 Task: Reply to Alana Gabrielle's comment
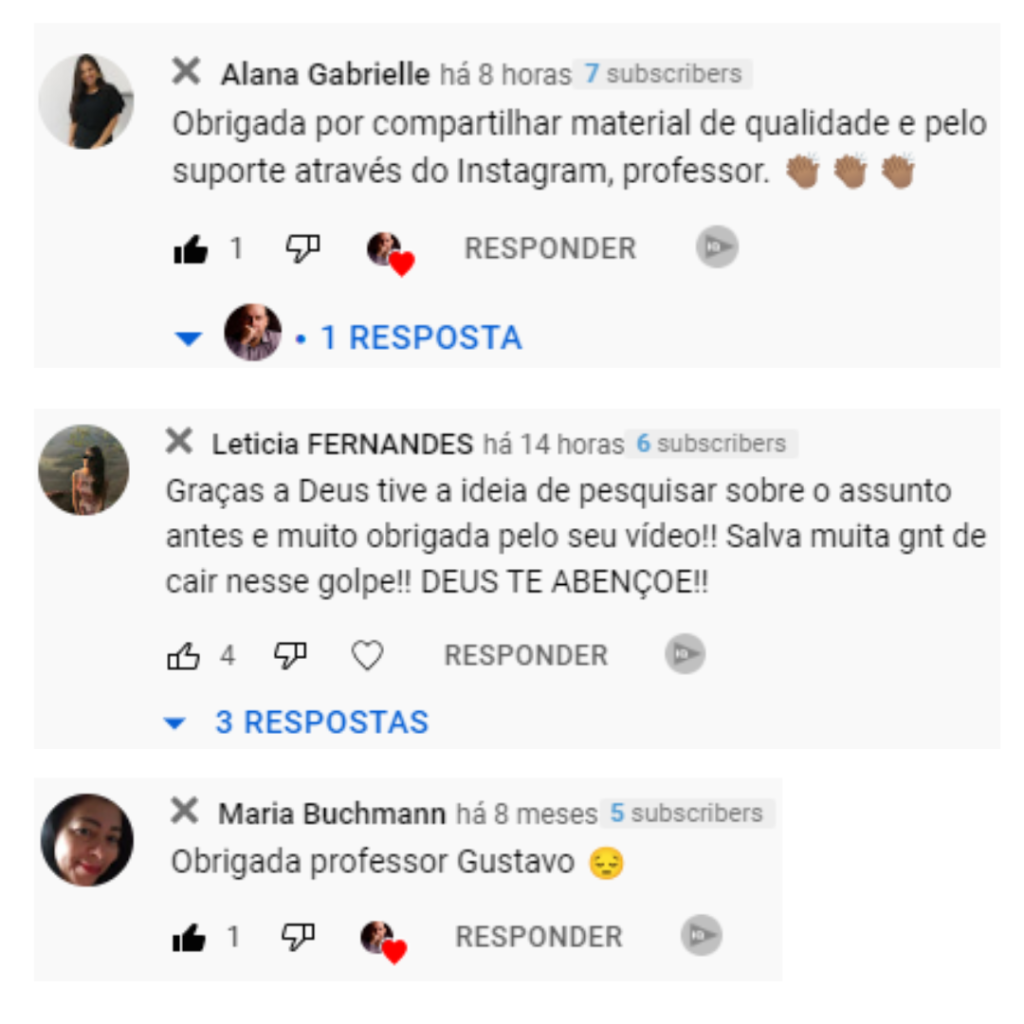pos(550,249)
